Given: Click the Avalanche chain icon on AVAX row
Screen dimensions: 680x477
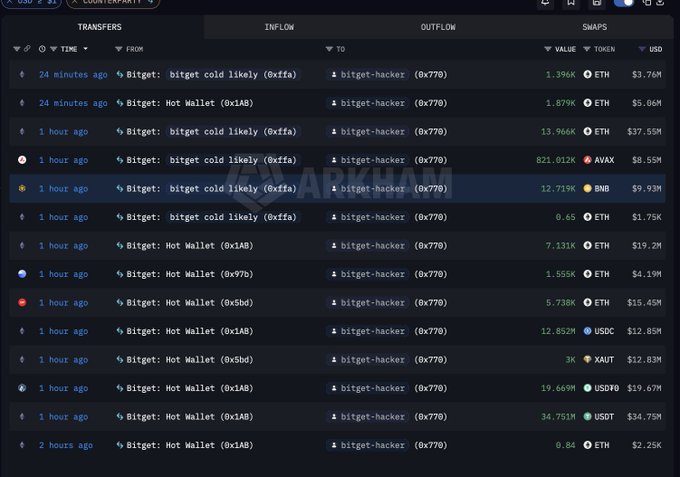Looking at the screenshot, I should 22,160.
